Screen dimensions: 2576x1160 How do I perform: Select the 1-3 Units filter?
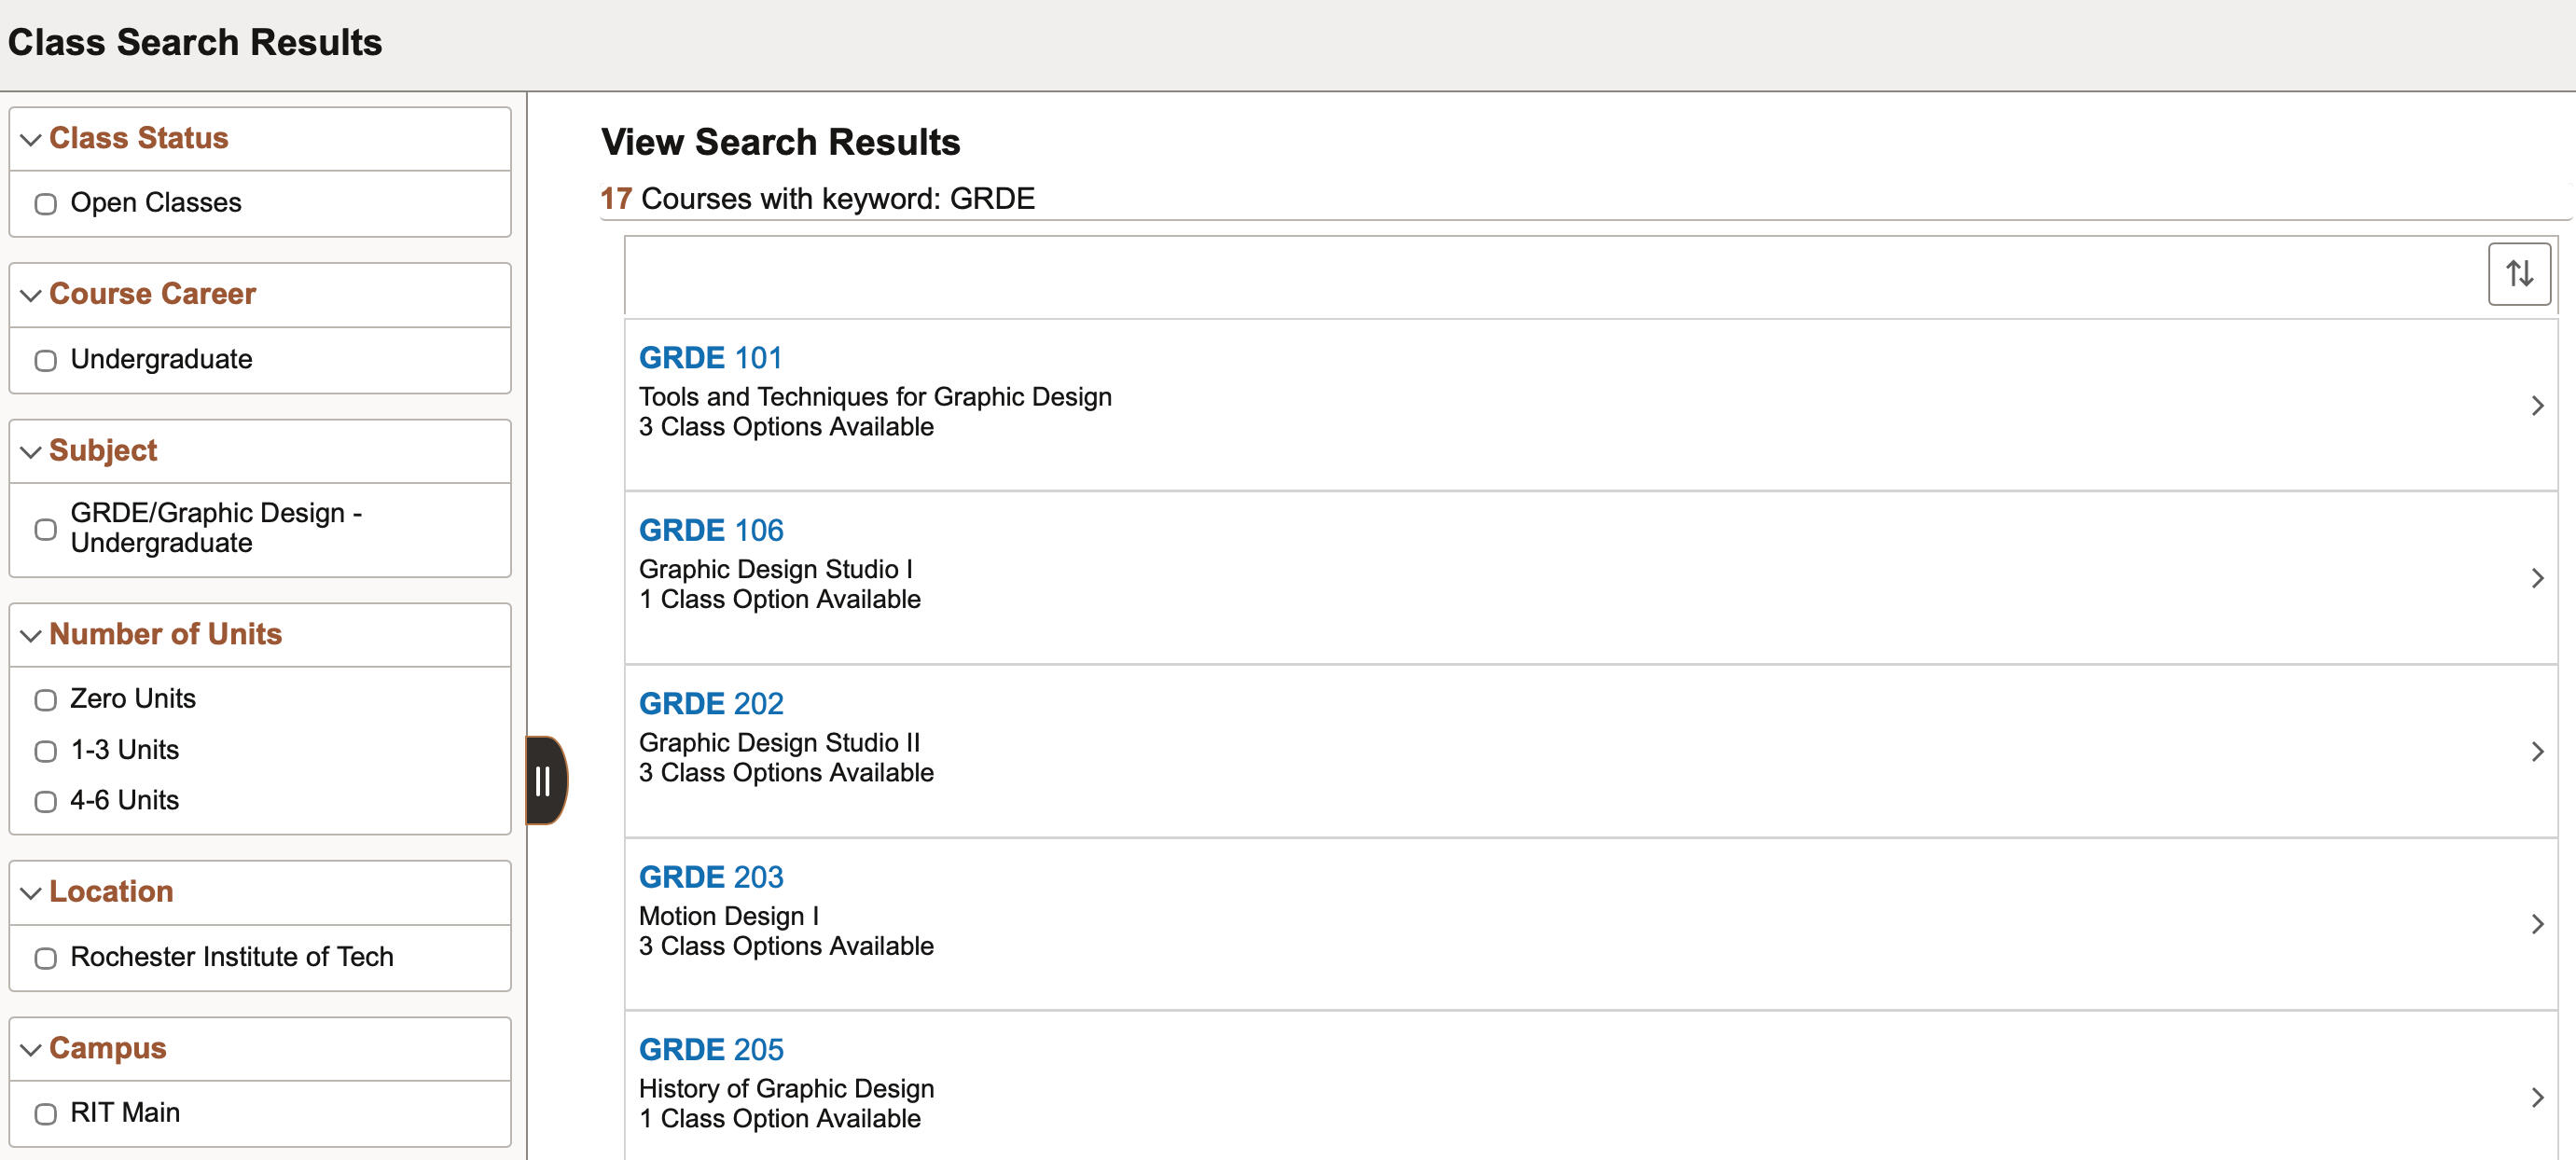coord(45,750)
